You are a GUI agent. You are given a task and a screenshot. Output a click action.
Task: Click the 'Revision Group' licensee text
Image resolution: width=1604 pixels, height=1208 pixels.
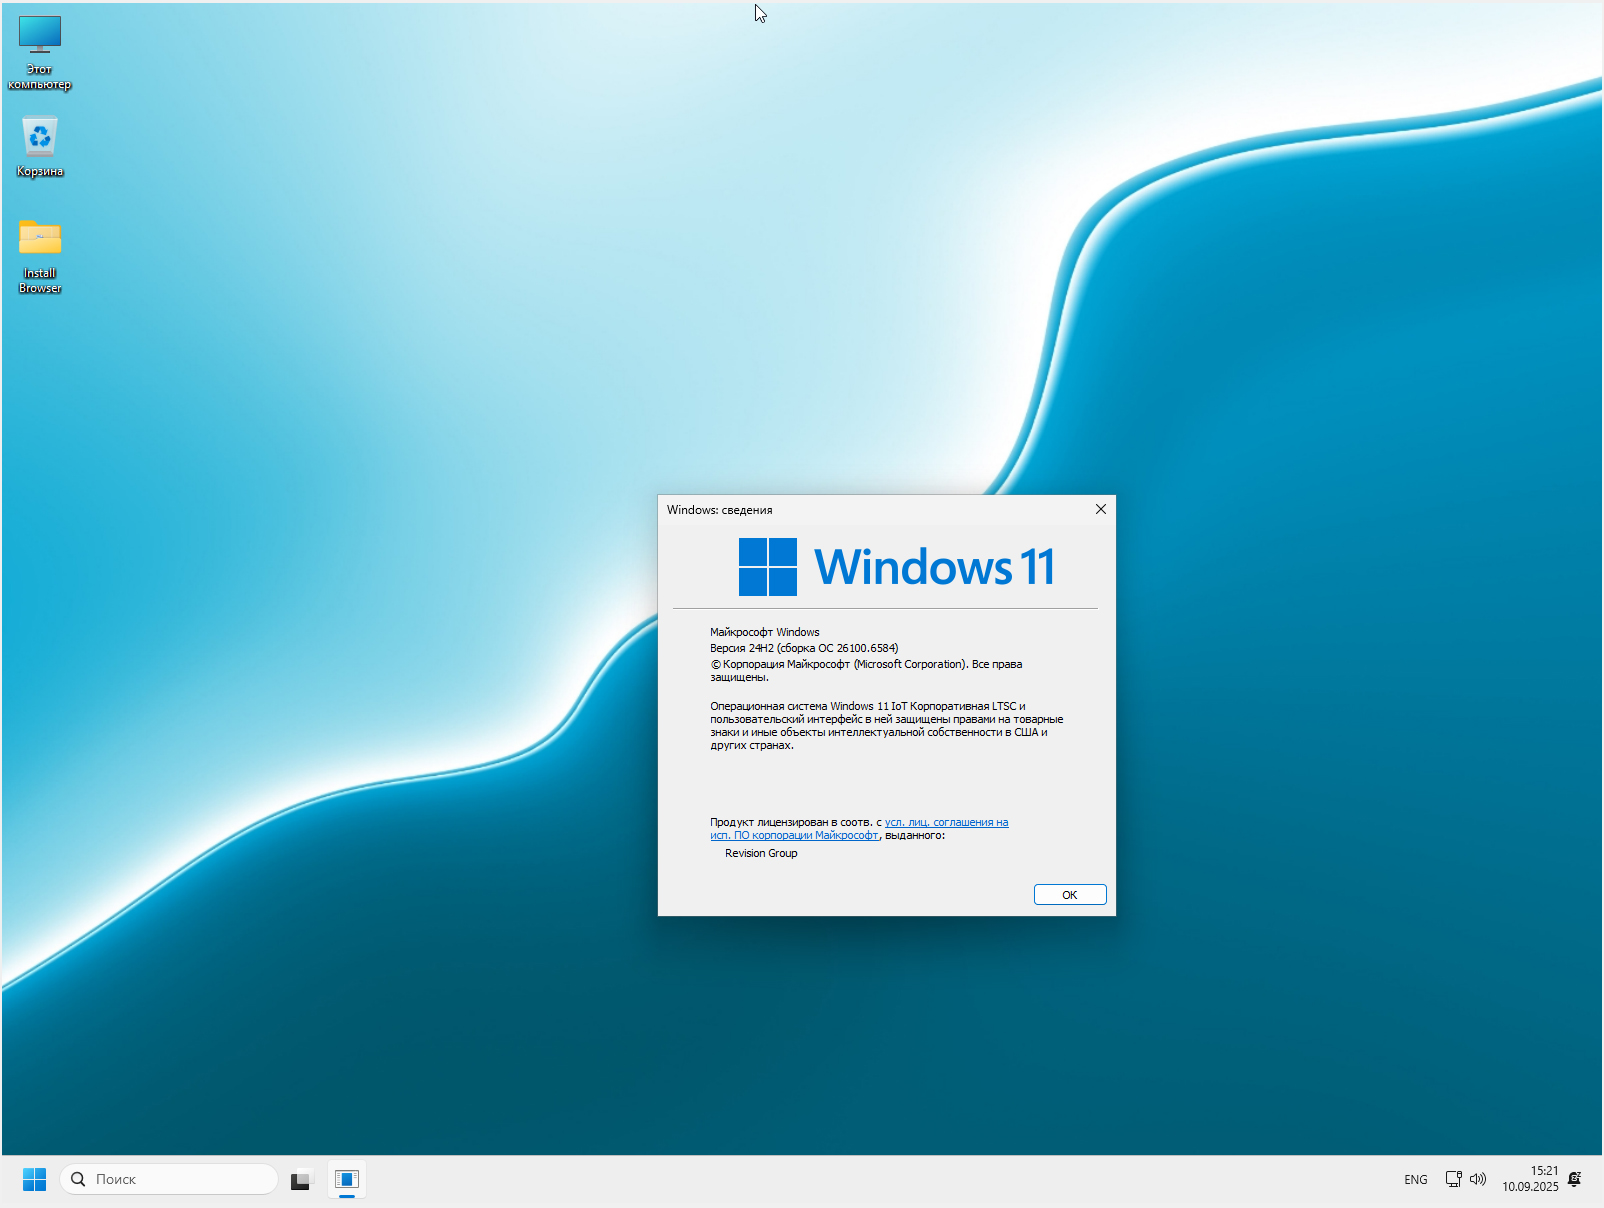tap(761, 853)
